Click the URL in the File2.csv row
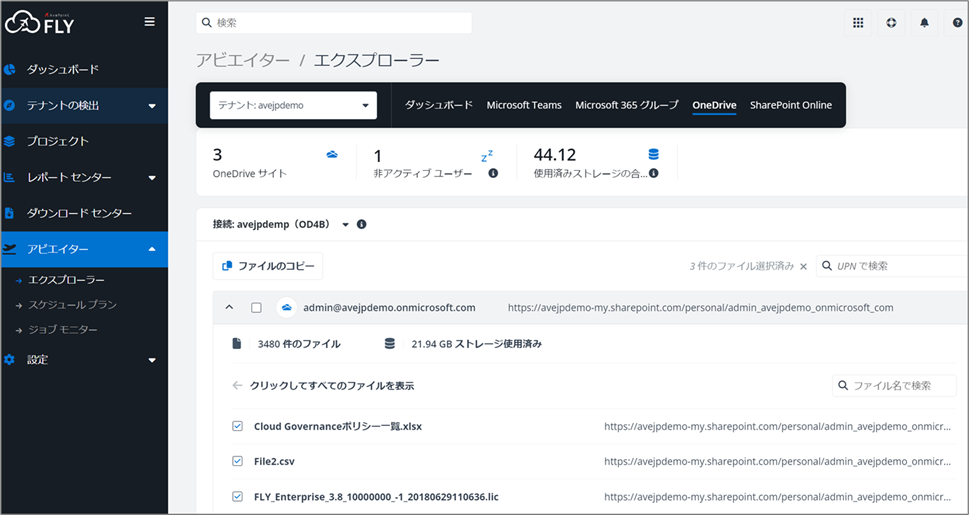The height and width of the screenshot is (515, 969). (778, 461)
